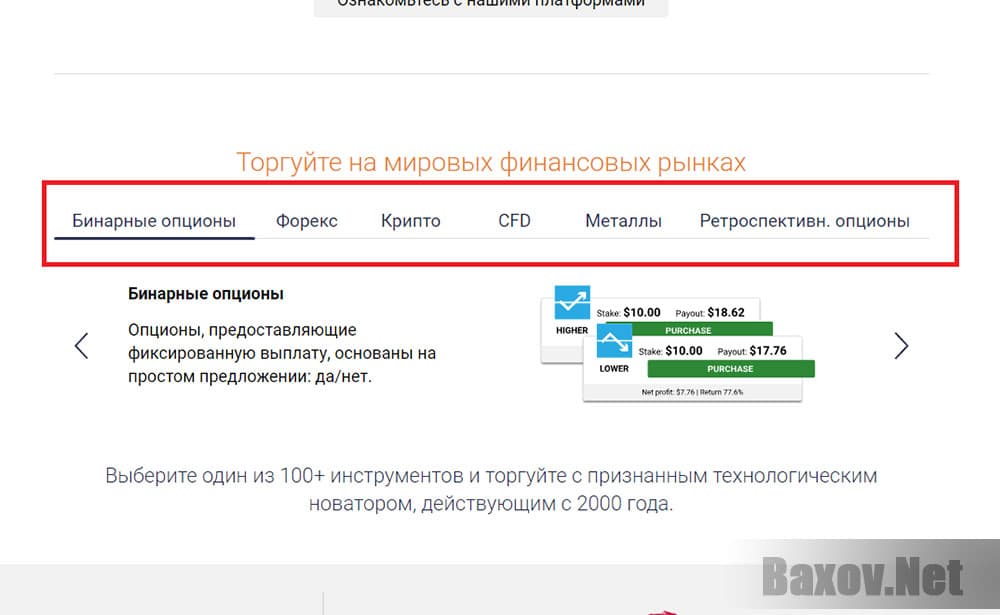
Task: Advance the carousel with the right arrow
Action: point(901,345)
